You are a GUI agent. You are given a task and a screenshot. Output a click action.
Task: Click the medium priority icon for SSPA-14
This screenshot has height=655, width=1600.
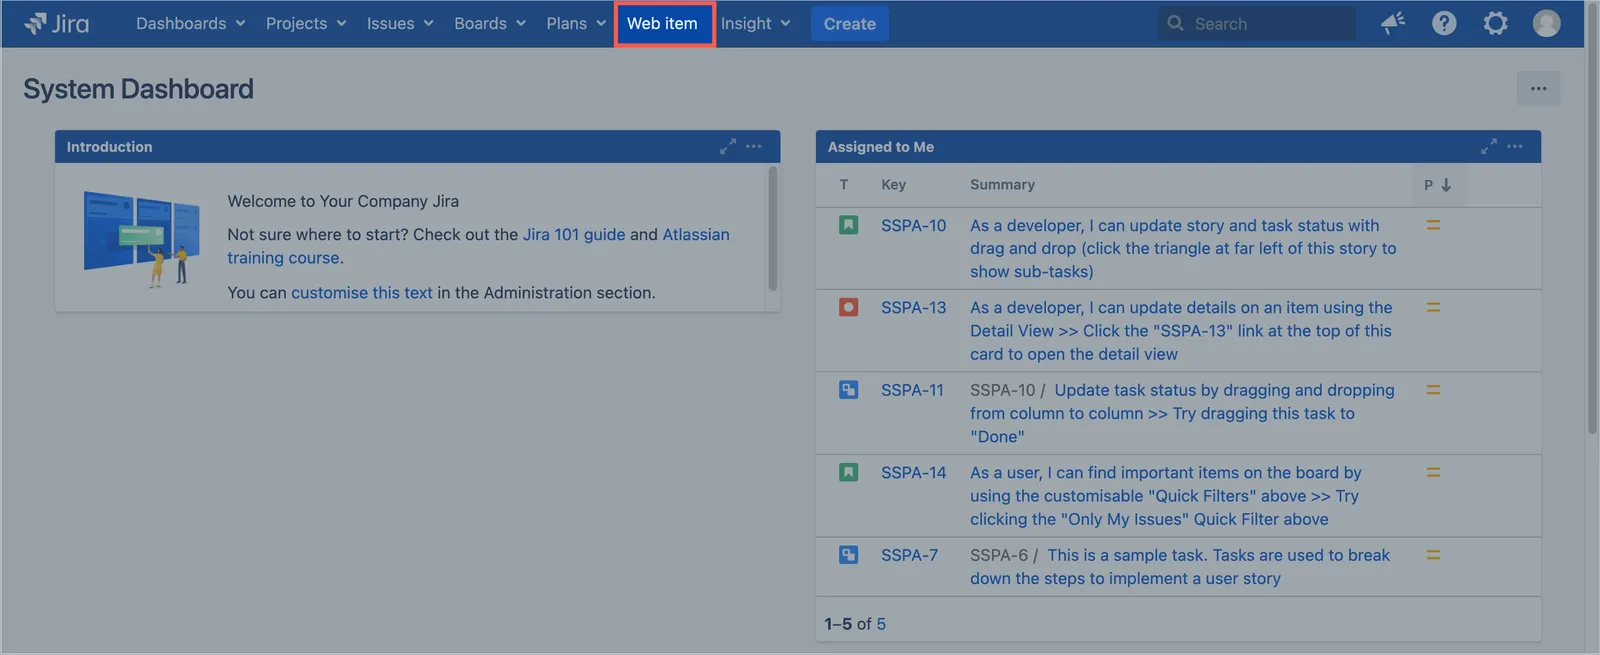tap(1433, 472)
